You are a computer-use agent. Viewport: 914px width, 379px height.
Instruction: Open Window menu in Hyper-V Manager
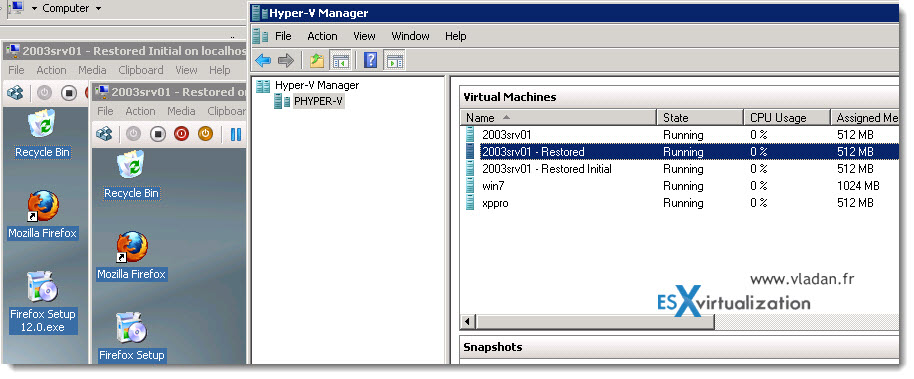[410, 36]
